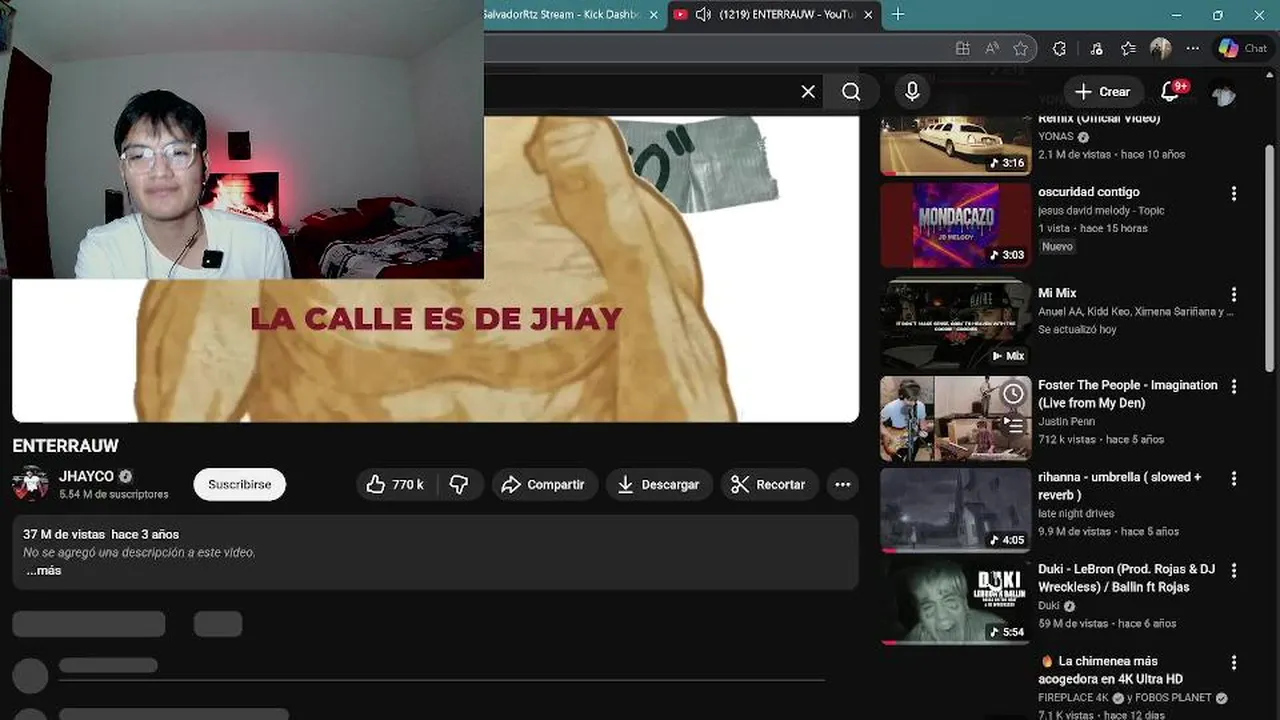Open options for Duki LeBron video
1280x720 pixels.
pos(1234,570)
